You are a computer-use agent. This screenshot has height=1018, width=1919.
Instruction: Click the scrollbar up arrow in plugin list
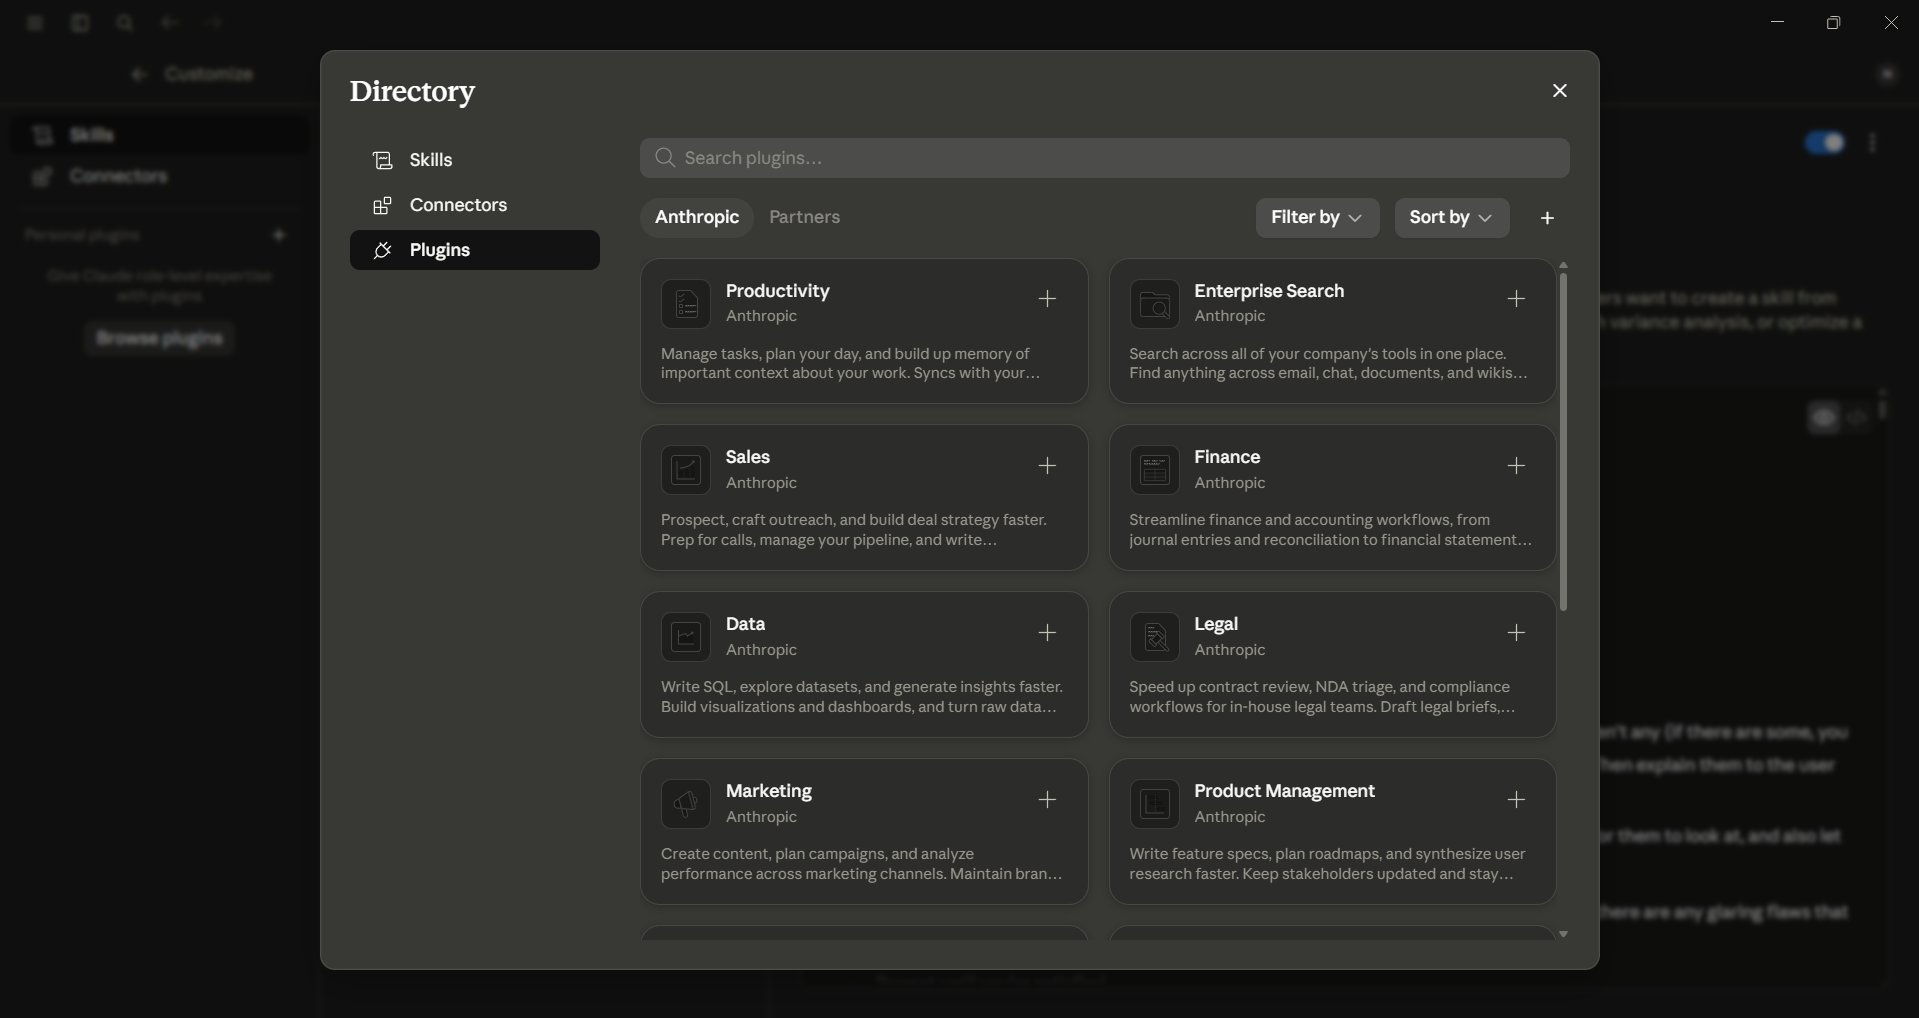tap(1563, 265)
